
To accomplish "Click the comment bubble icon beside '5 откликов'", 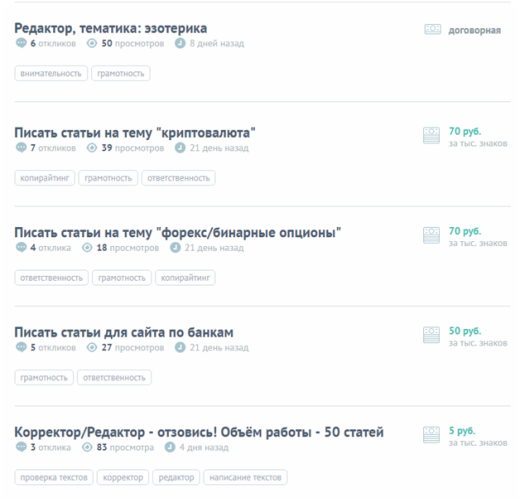I will click(x=21, y=348).
